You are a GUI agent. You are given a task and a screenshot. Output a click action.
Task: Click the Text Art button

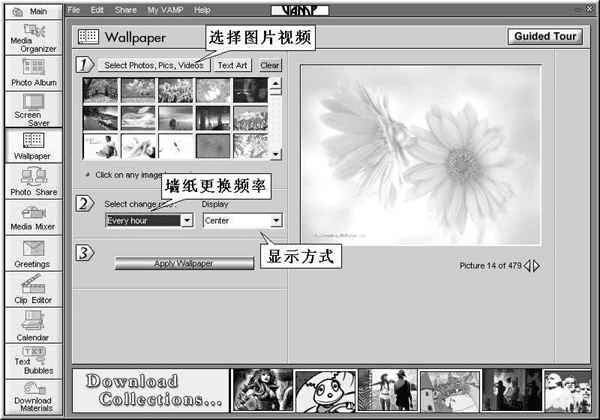point(232,65)
